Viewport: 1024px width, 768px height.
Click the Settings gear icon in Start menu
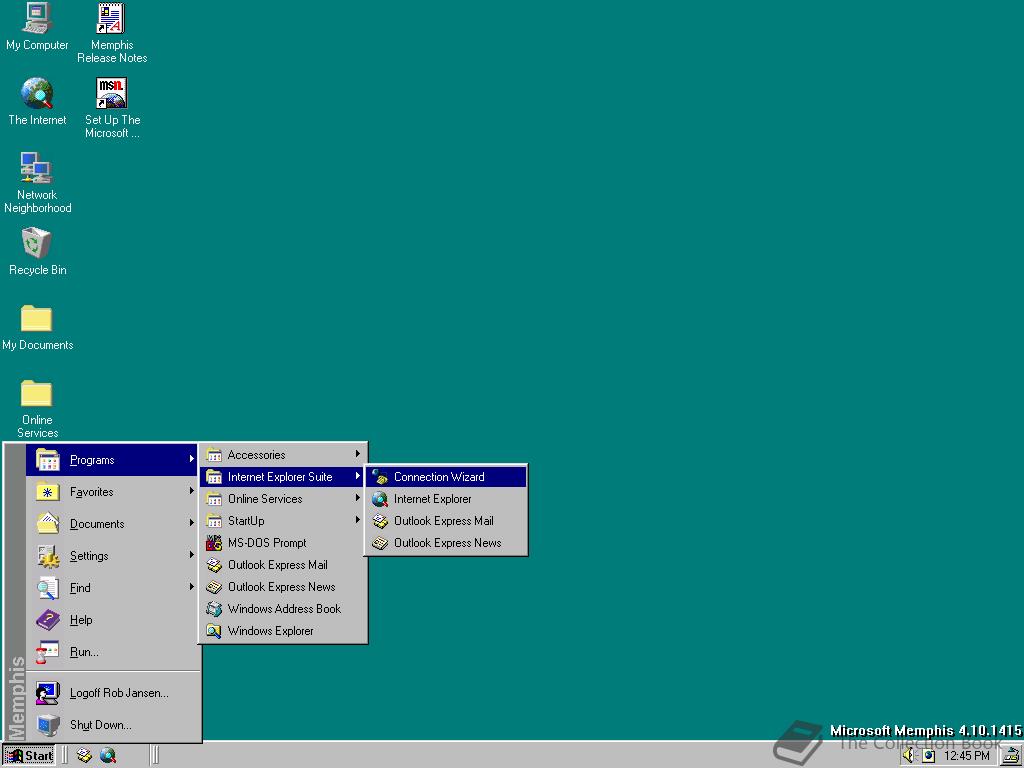point(48,556)
